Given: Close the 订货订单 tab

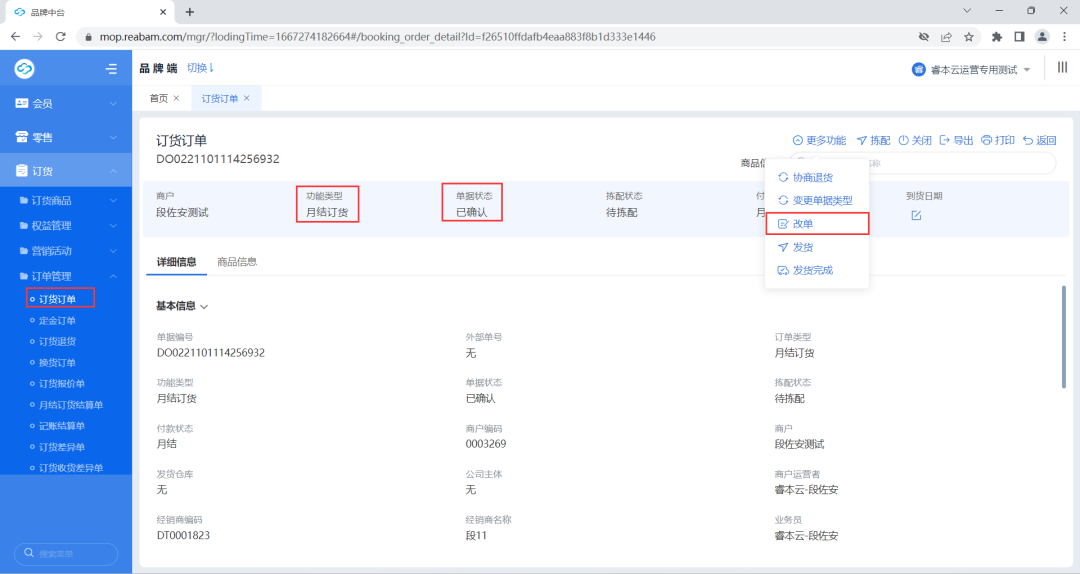Looking at the screenshot, I should point(247,98).
